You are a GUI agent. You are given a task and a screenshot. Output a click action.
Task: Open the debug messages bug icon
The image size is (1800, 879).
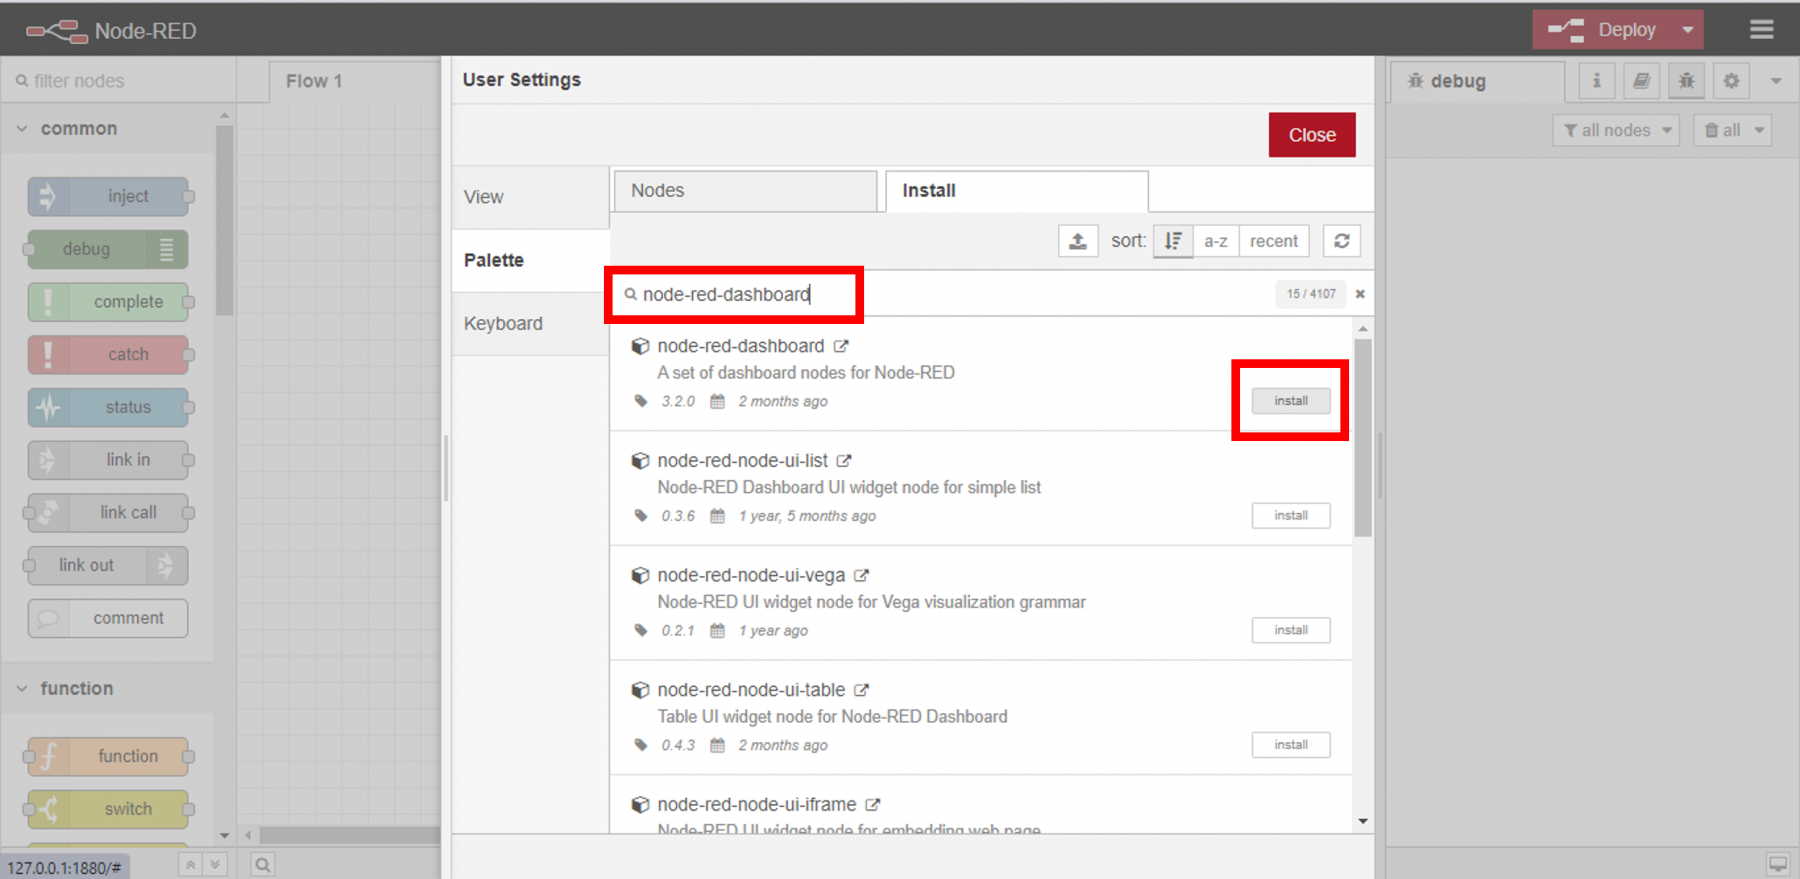coord(1686,81)
